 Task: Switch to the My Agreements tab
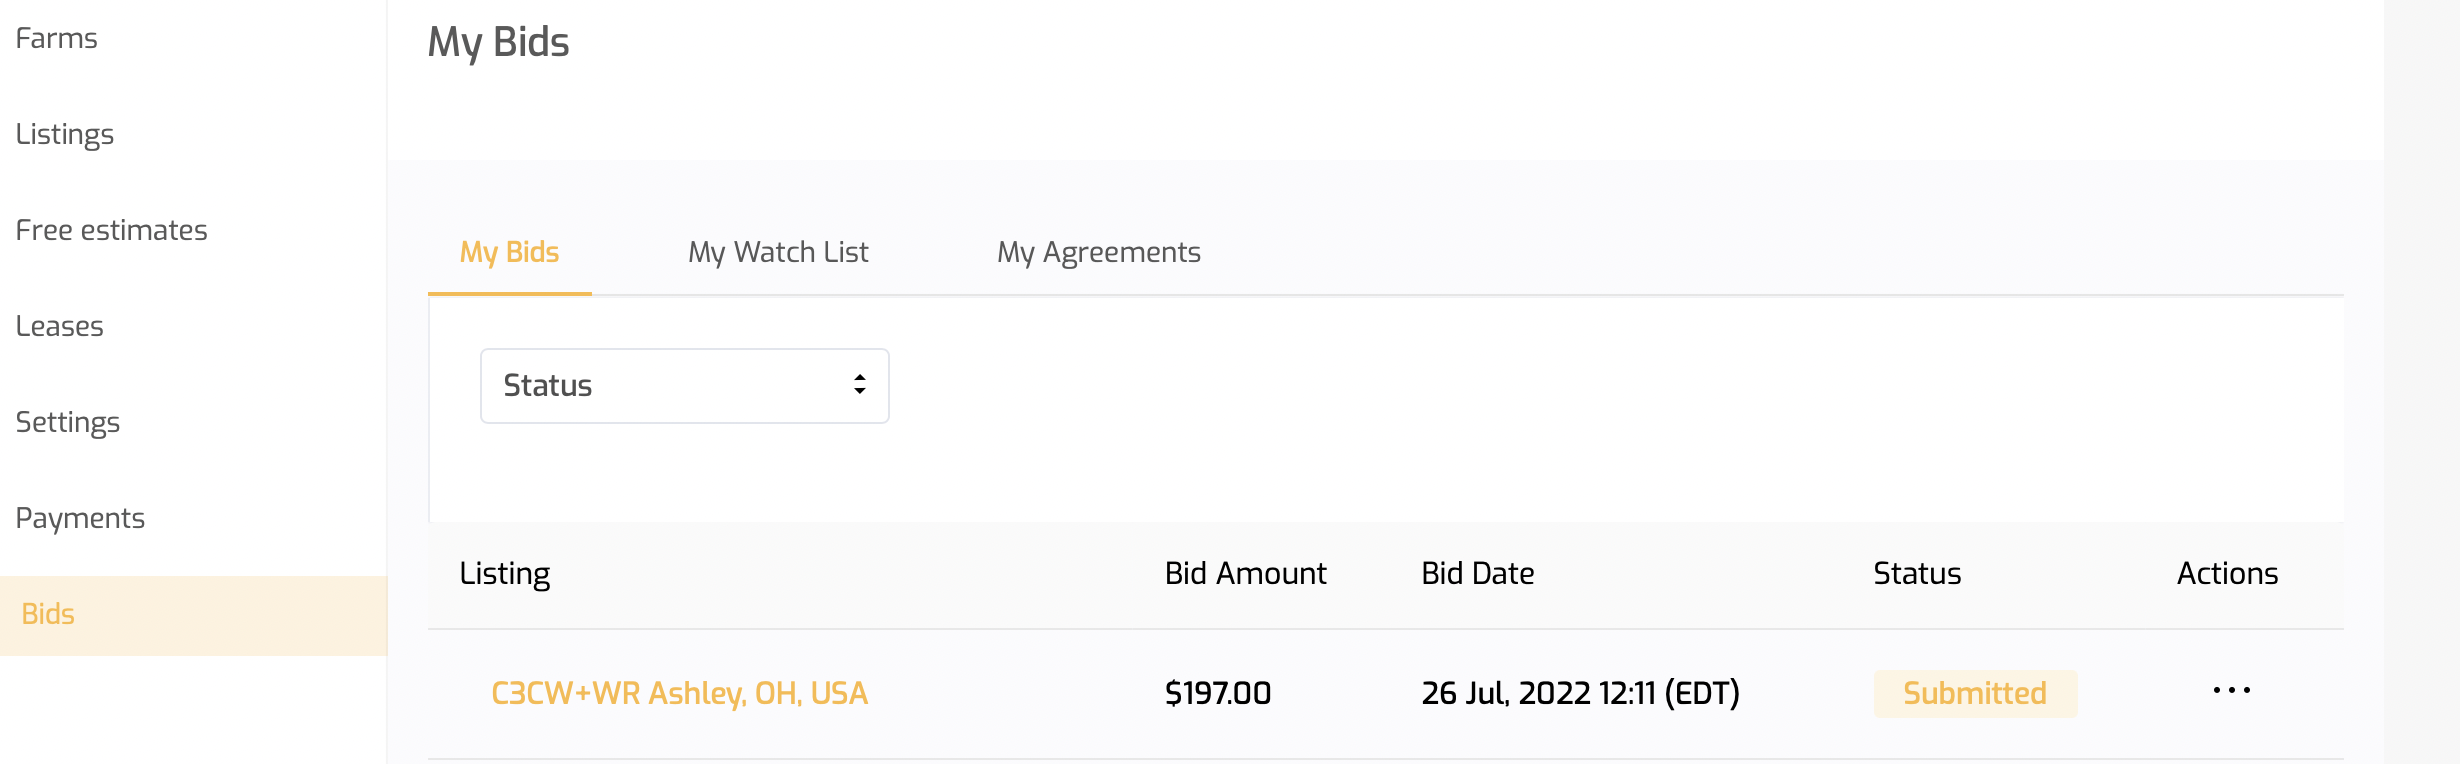1098,252
